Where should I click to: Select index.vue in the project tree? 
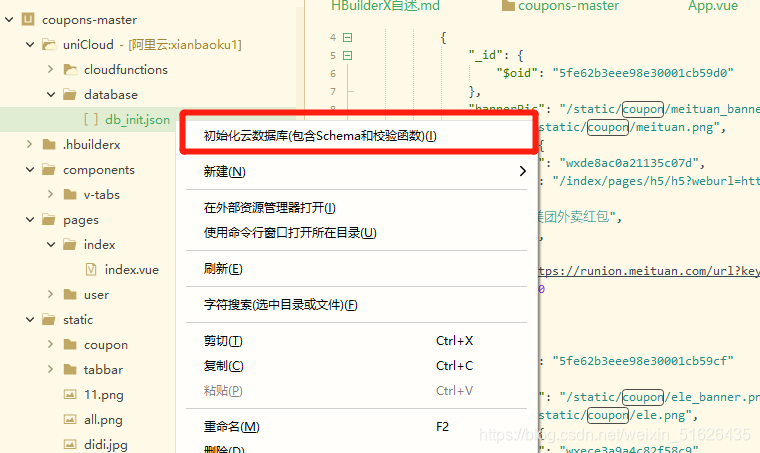pos(131,270)
